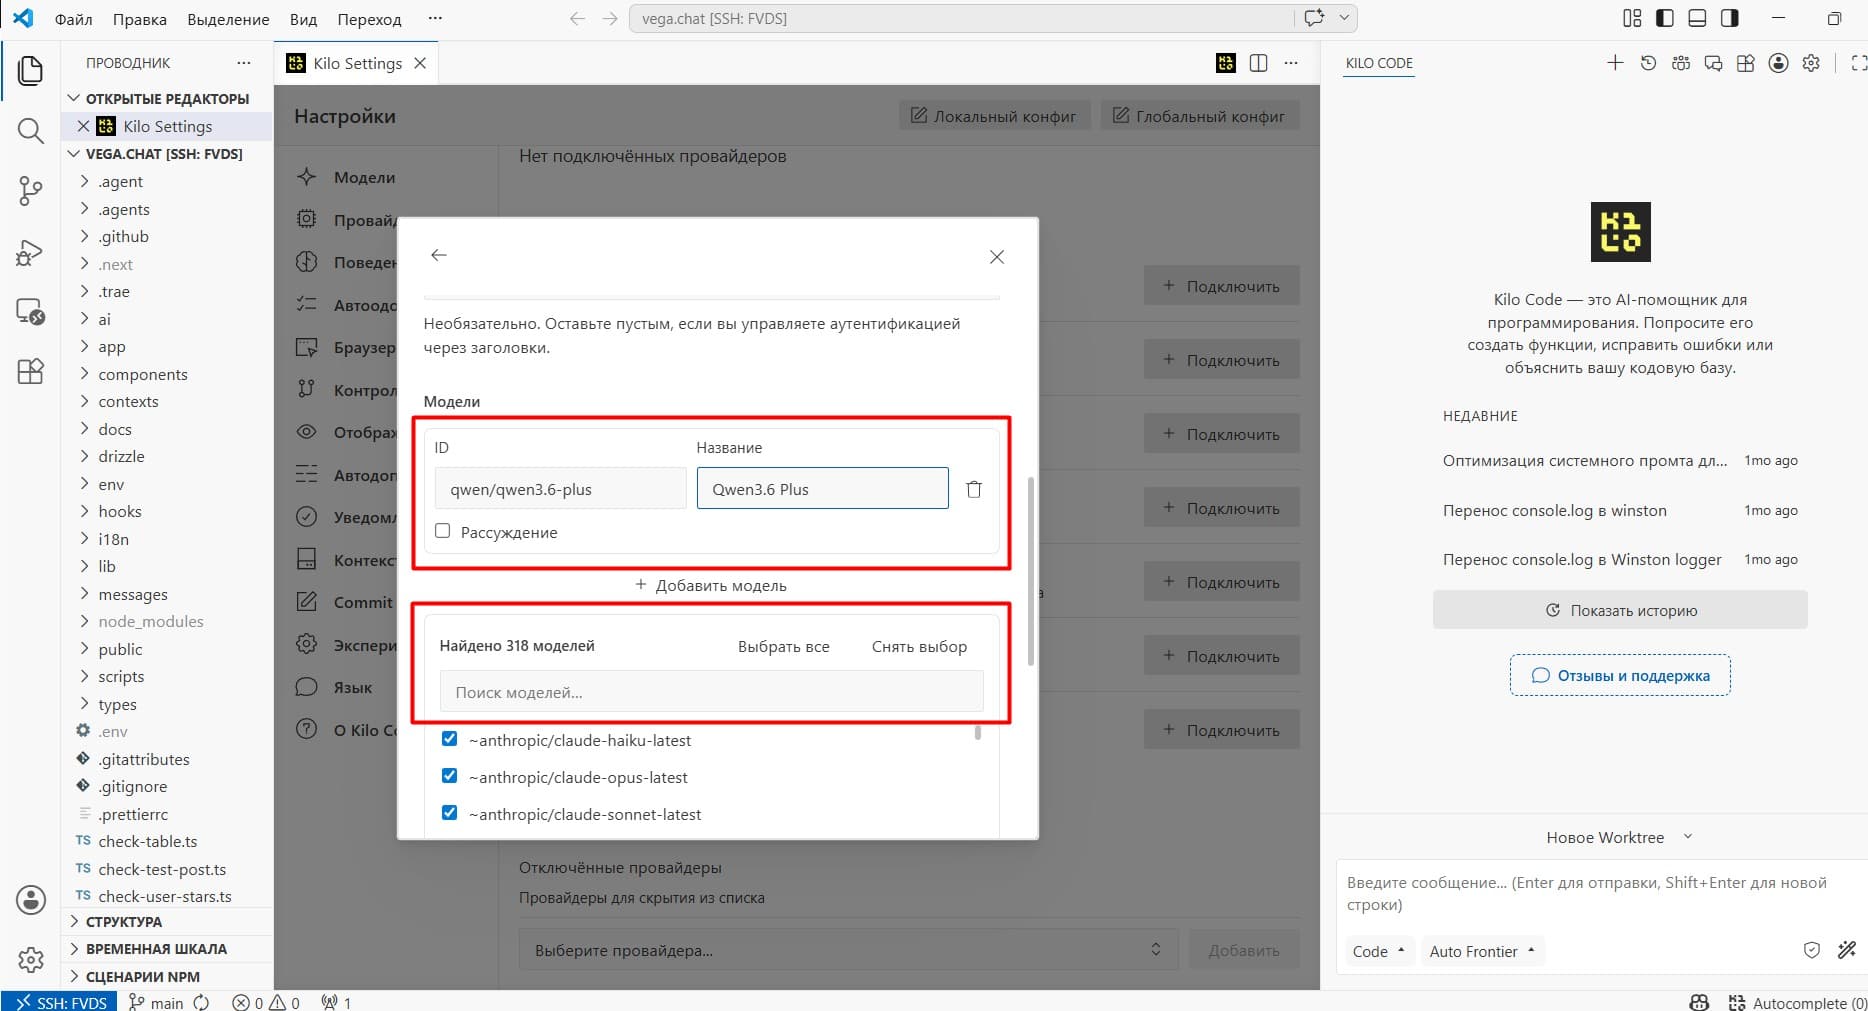
Task: Open Accounts icon in activity bar
Action: coord(31,900)
